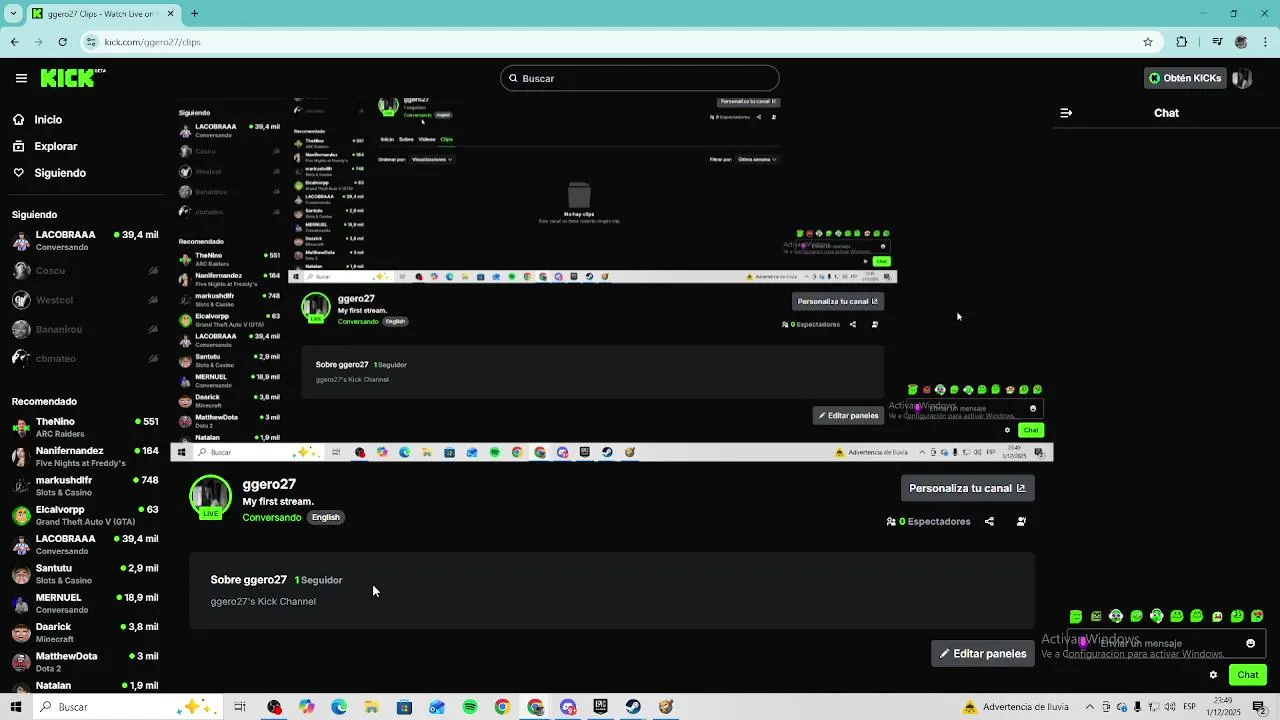Image resolution: width=1280 pixels, height=720 pixels.
Task: Open MatthewDota Dota 2 channel
Action: 85,662
